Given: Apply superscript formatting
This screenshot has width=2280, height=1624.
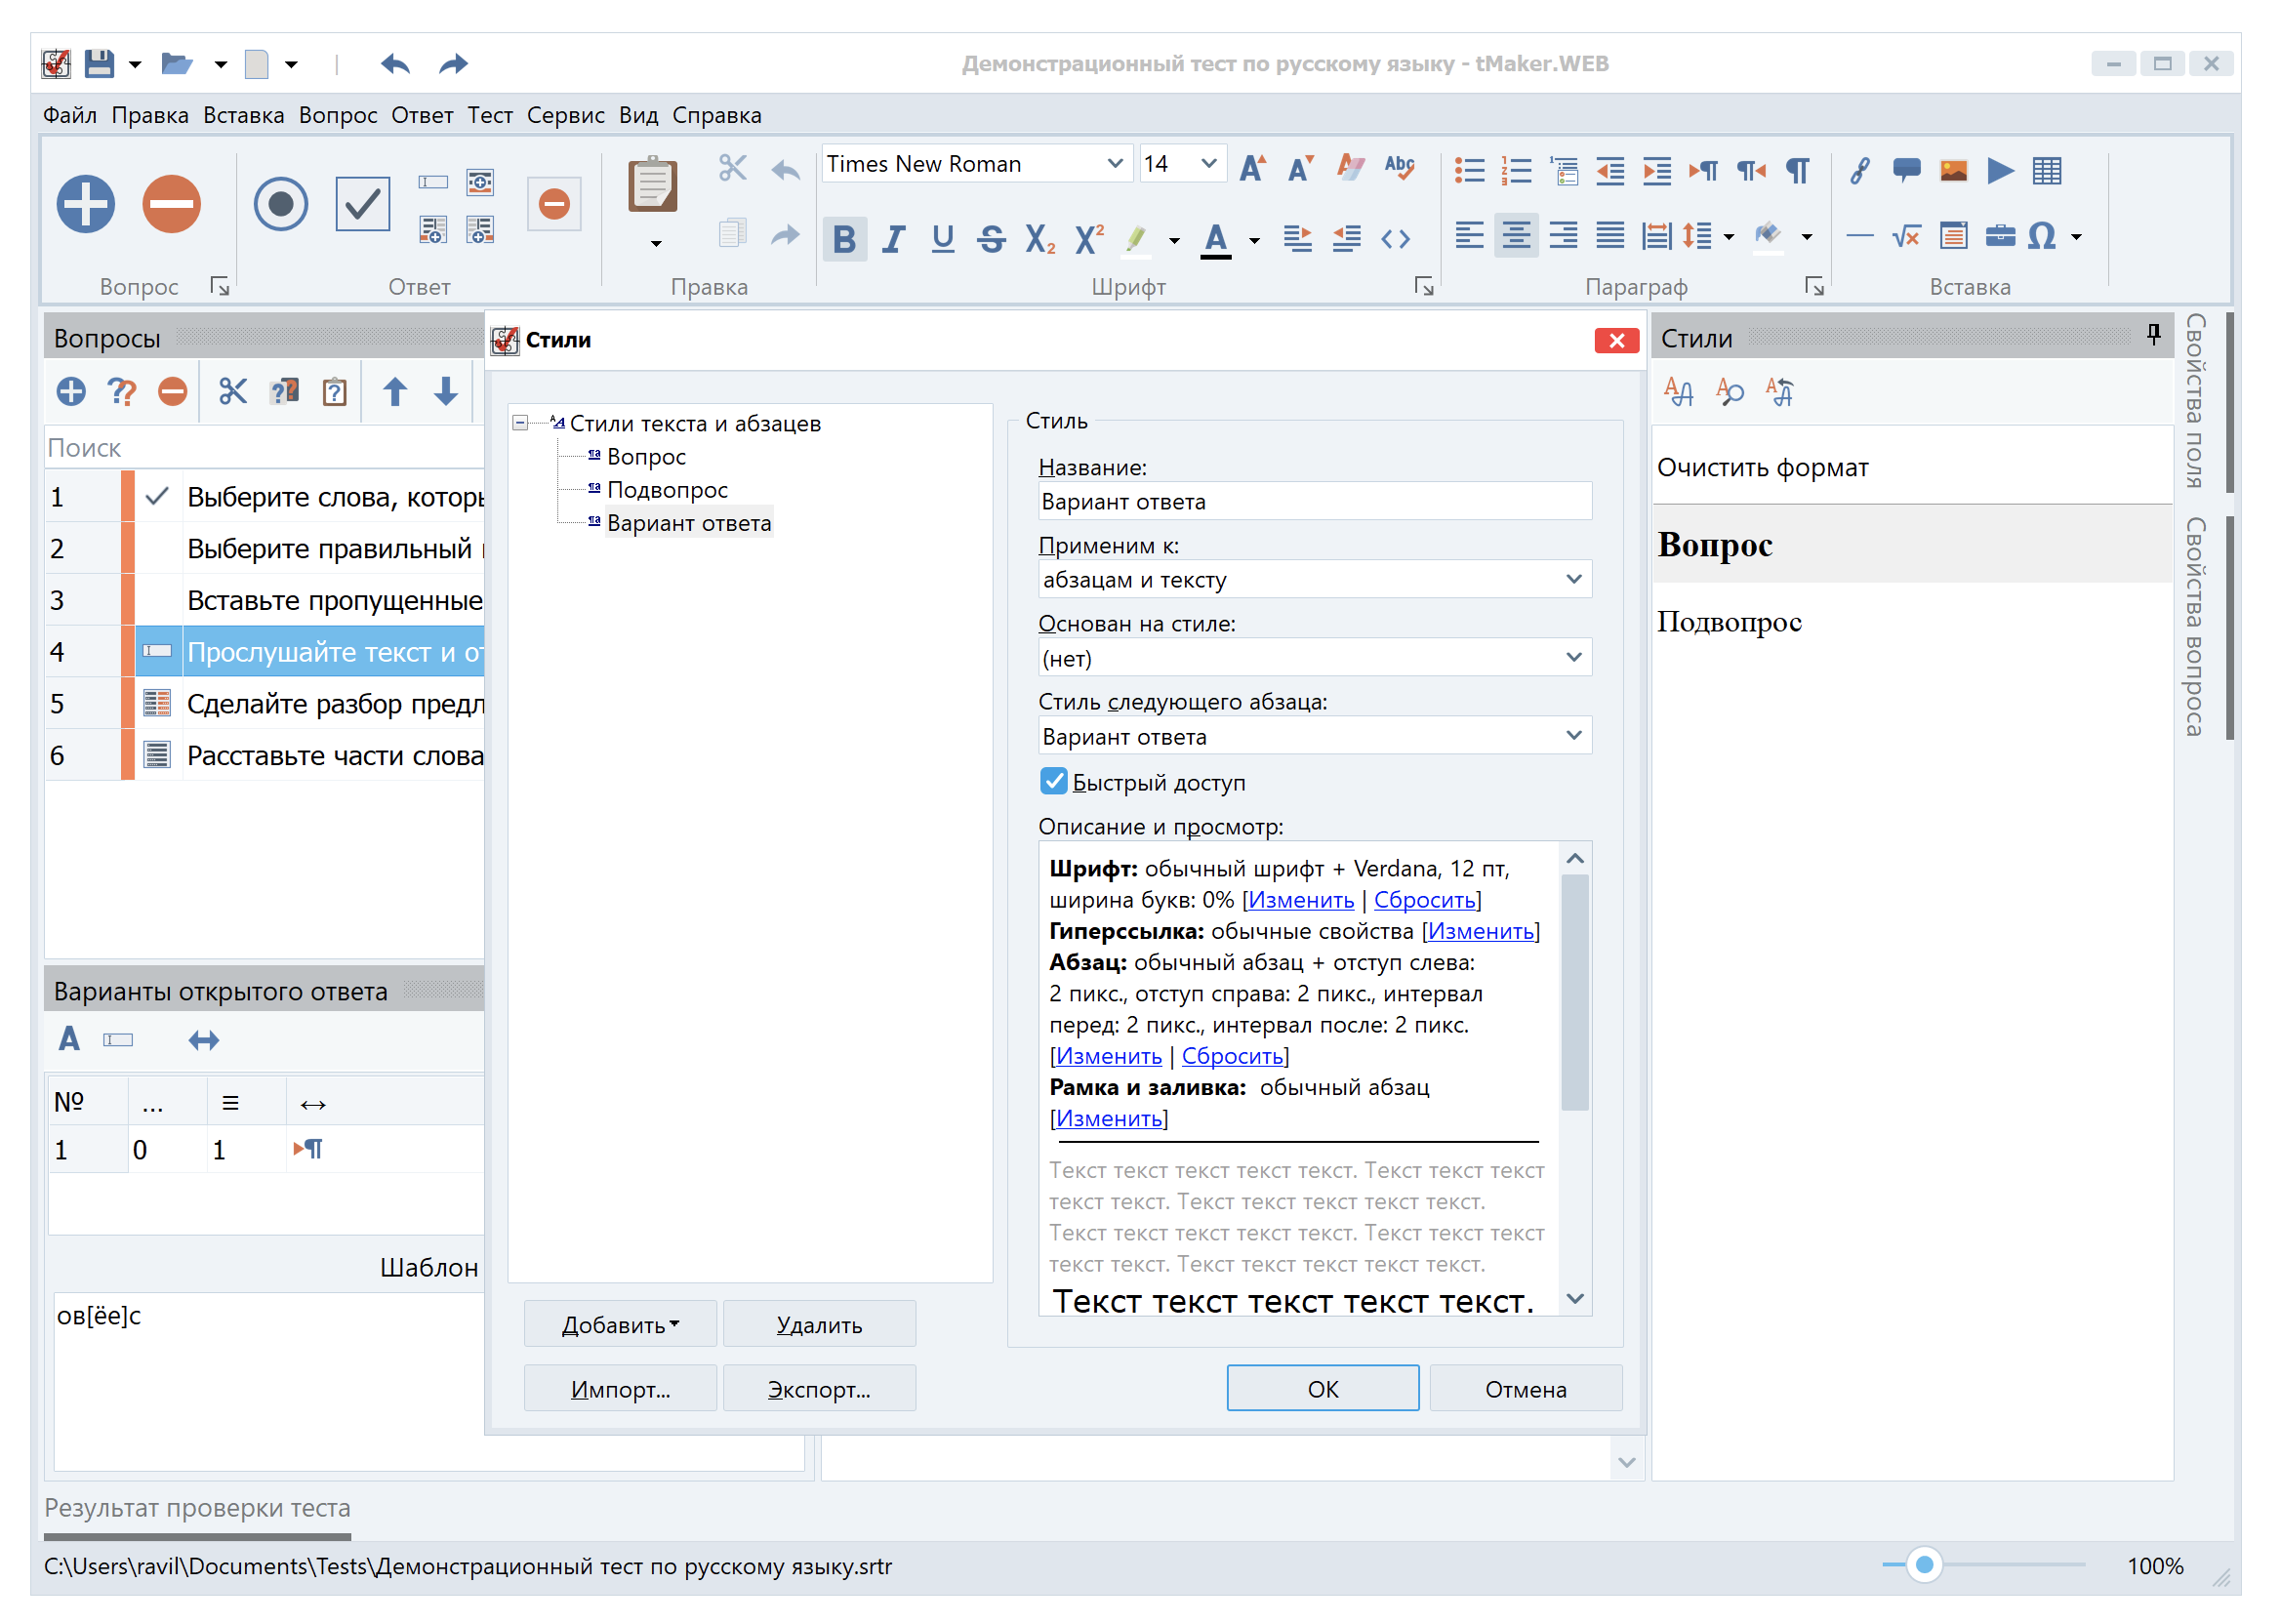Looking at the screenshot, I should click(1090, 239).
